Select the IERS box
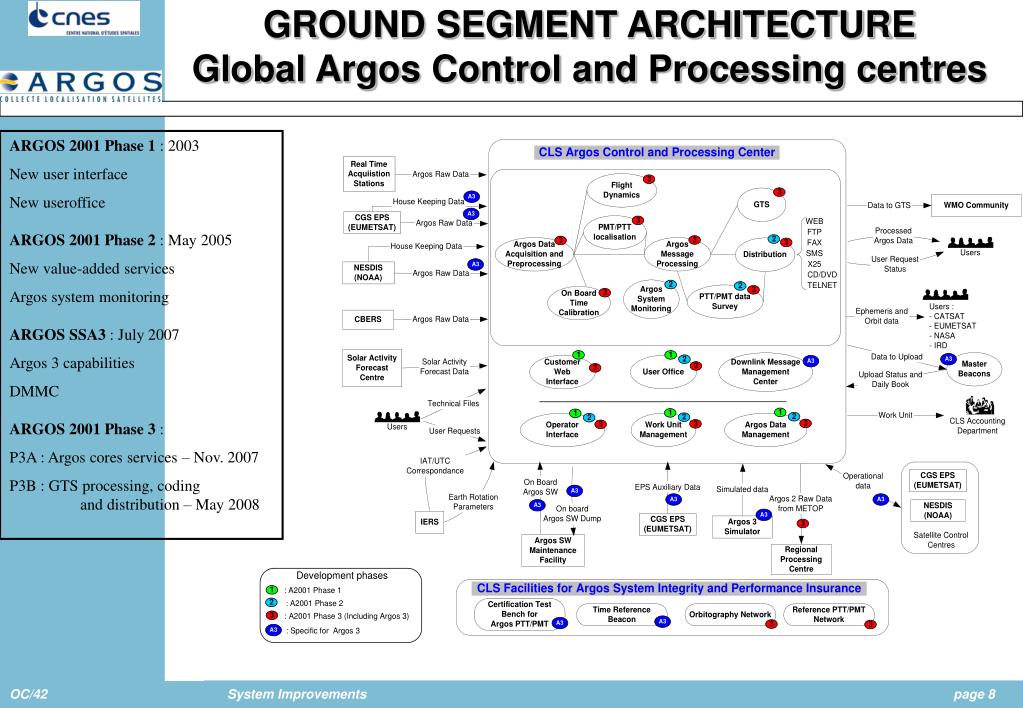The image size is (1023, 708). point(429,522)
